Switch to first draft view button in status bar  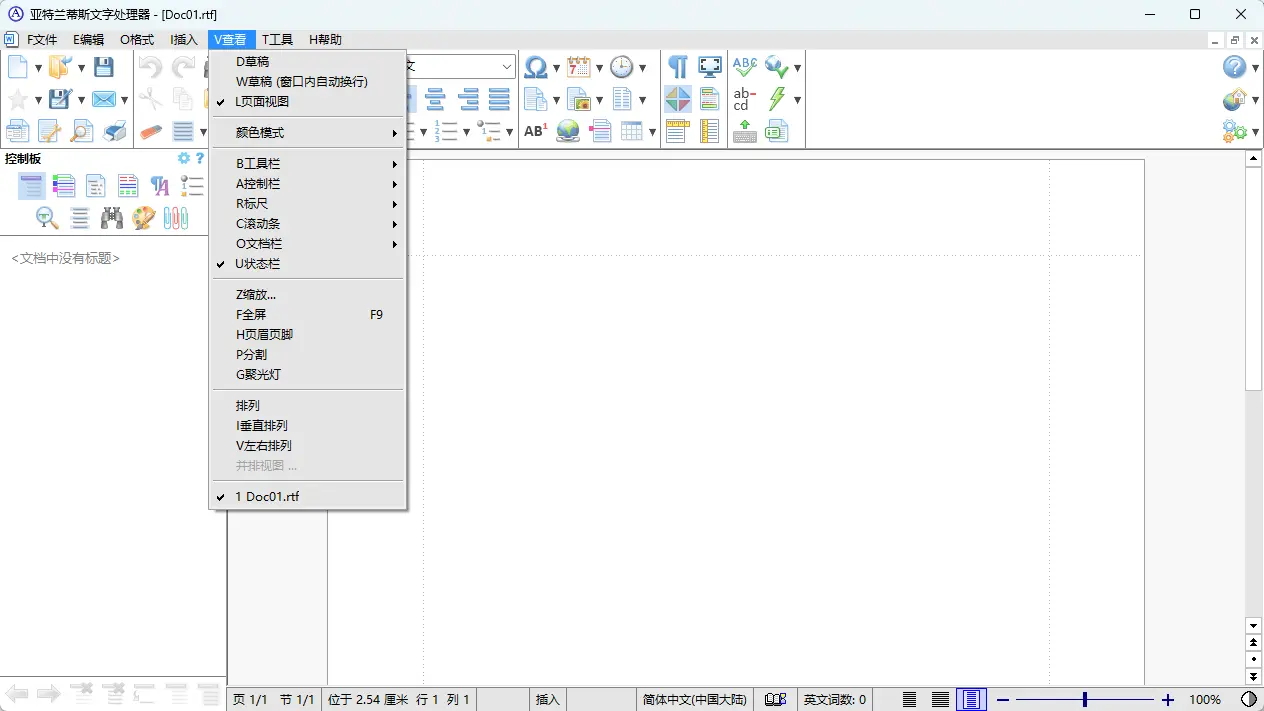[909, 699]
